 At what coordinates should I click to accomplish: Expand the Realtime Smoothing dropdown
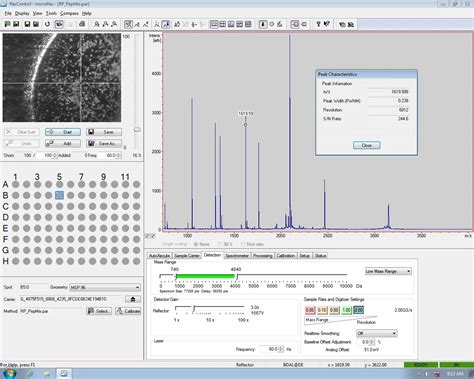click(x=376, y=333)
